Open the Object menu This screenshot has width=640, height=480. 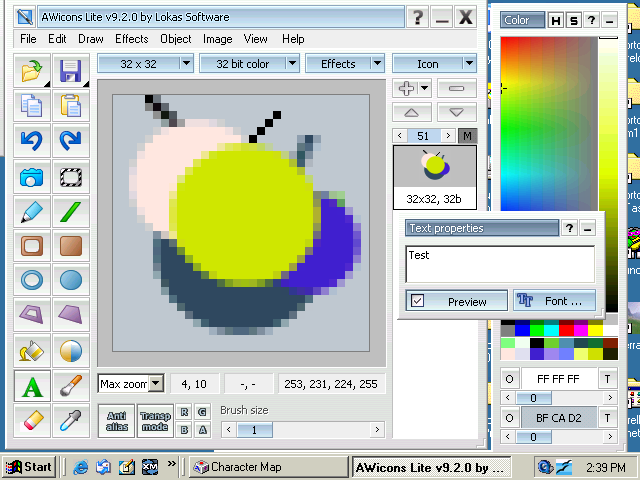pos(176,39)
